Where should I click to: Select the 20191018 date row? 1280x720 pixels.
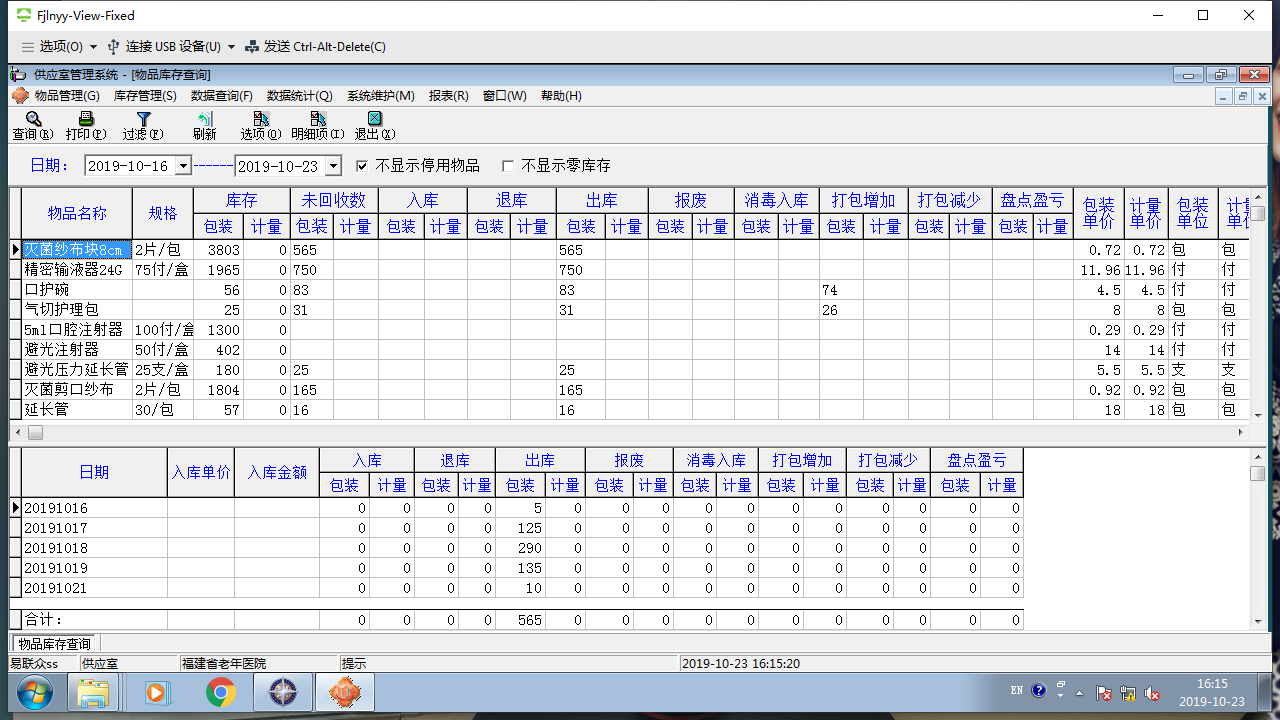pyautogui.click(x=517, y=548)
